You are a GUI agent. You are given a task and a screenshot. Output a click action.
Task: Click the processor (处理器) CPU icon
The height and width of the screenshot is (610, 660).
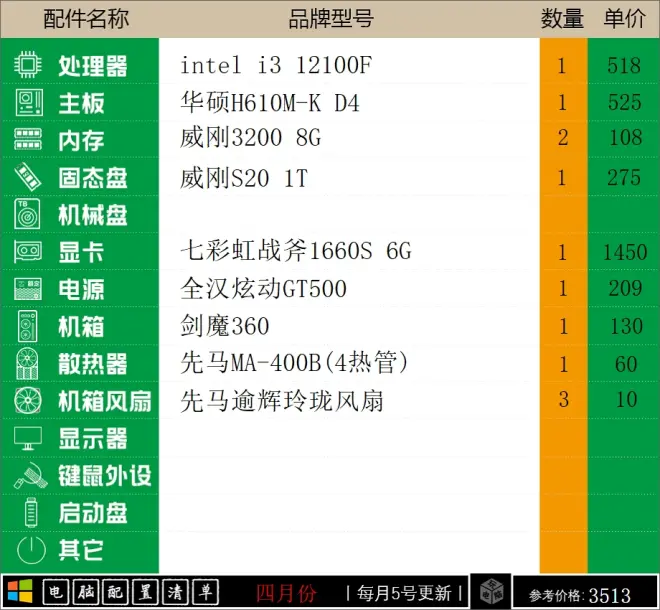[x=27, y=66]
